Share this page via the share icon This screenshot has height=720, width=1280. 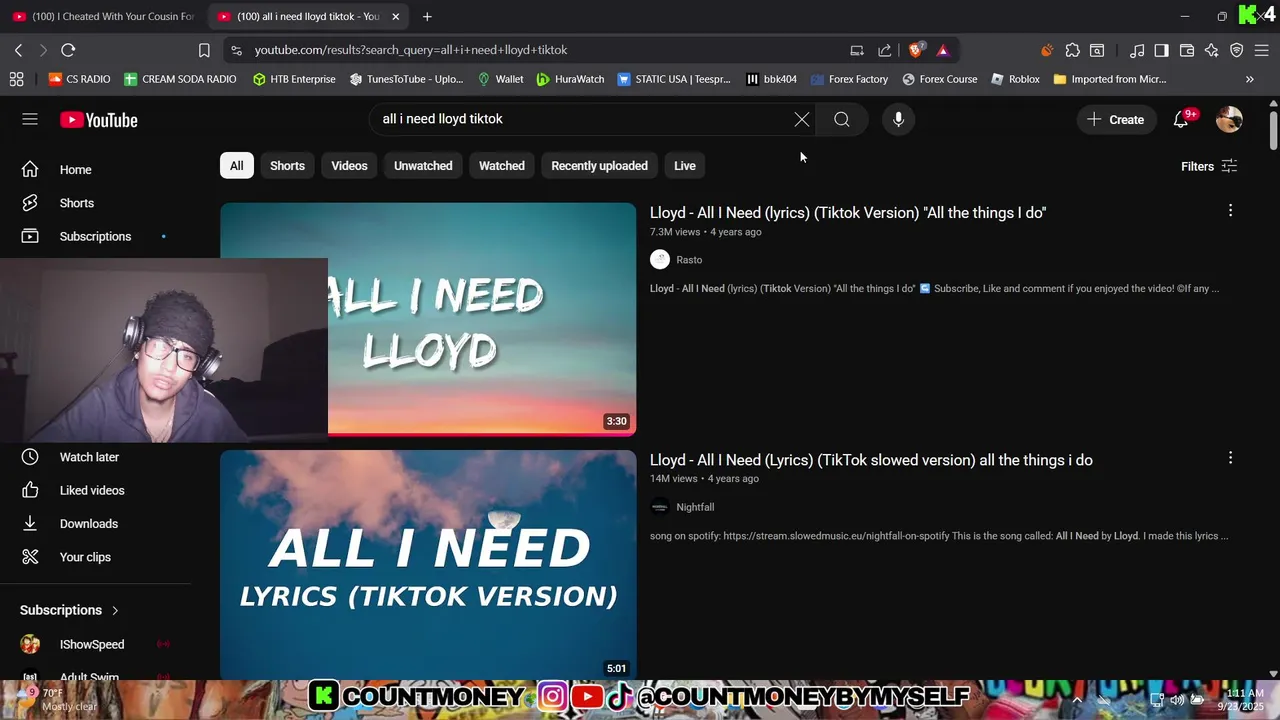coord(885,50)
